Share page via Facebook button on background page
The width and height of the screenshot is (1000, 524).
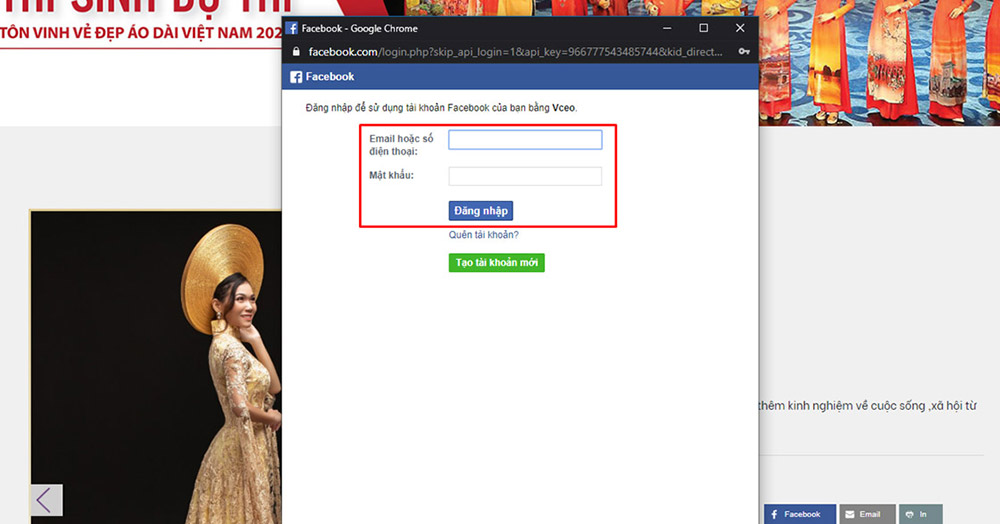(x=800, y=514)
